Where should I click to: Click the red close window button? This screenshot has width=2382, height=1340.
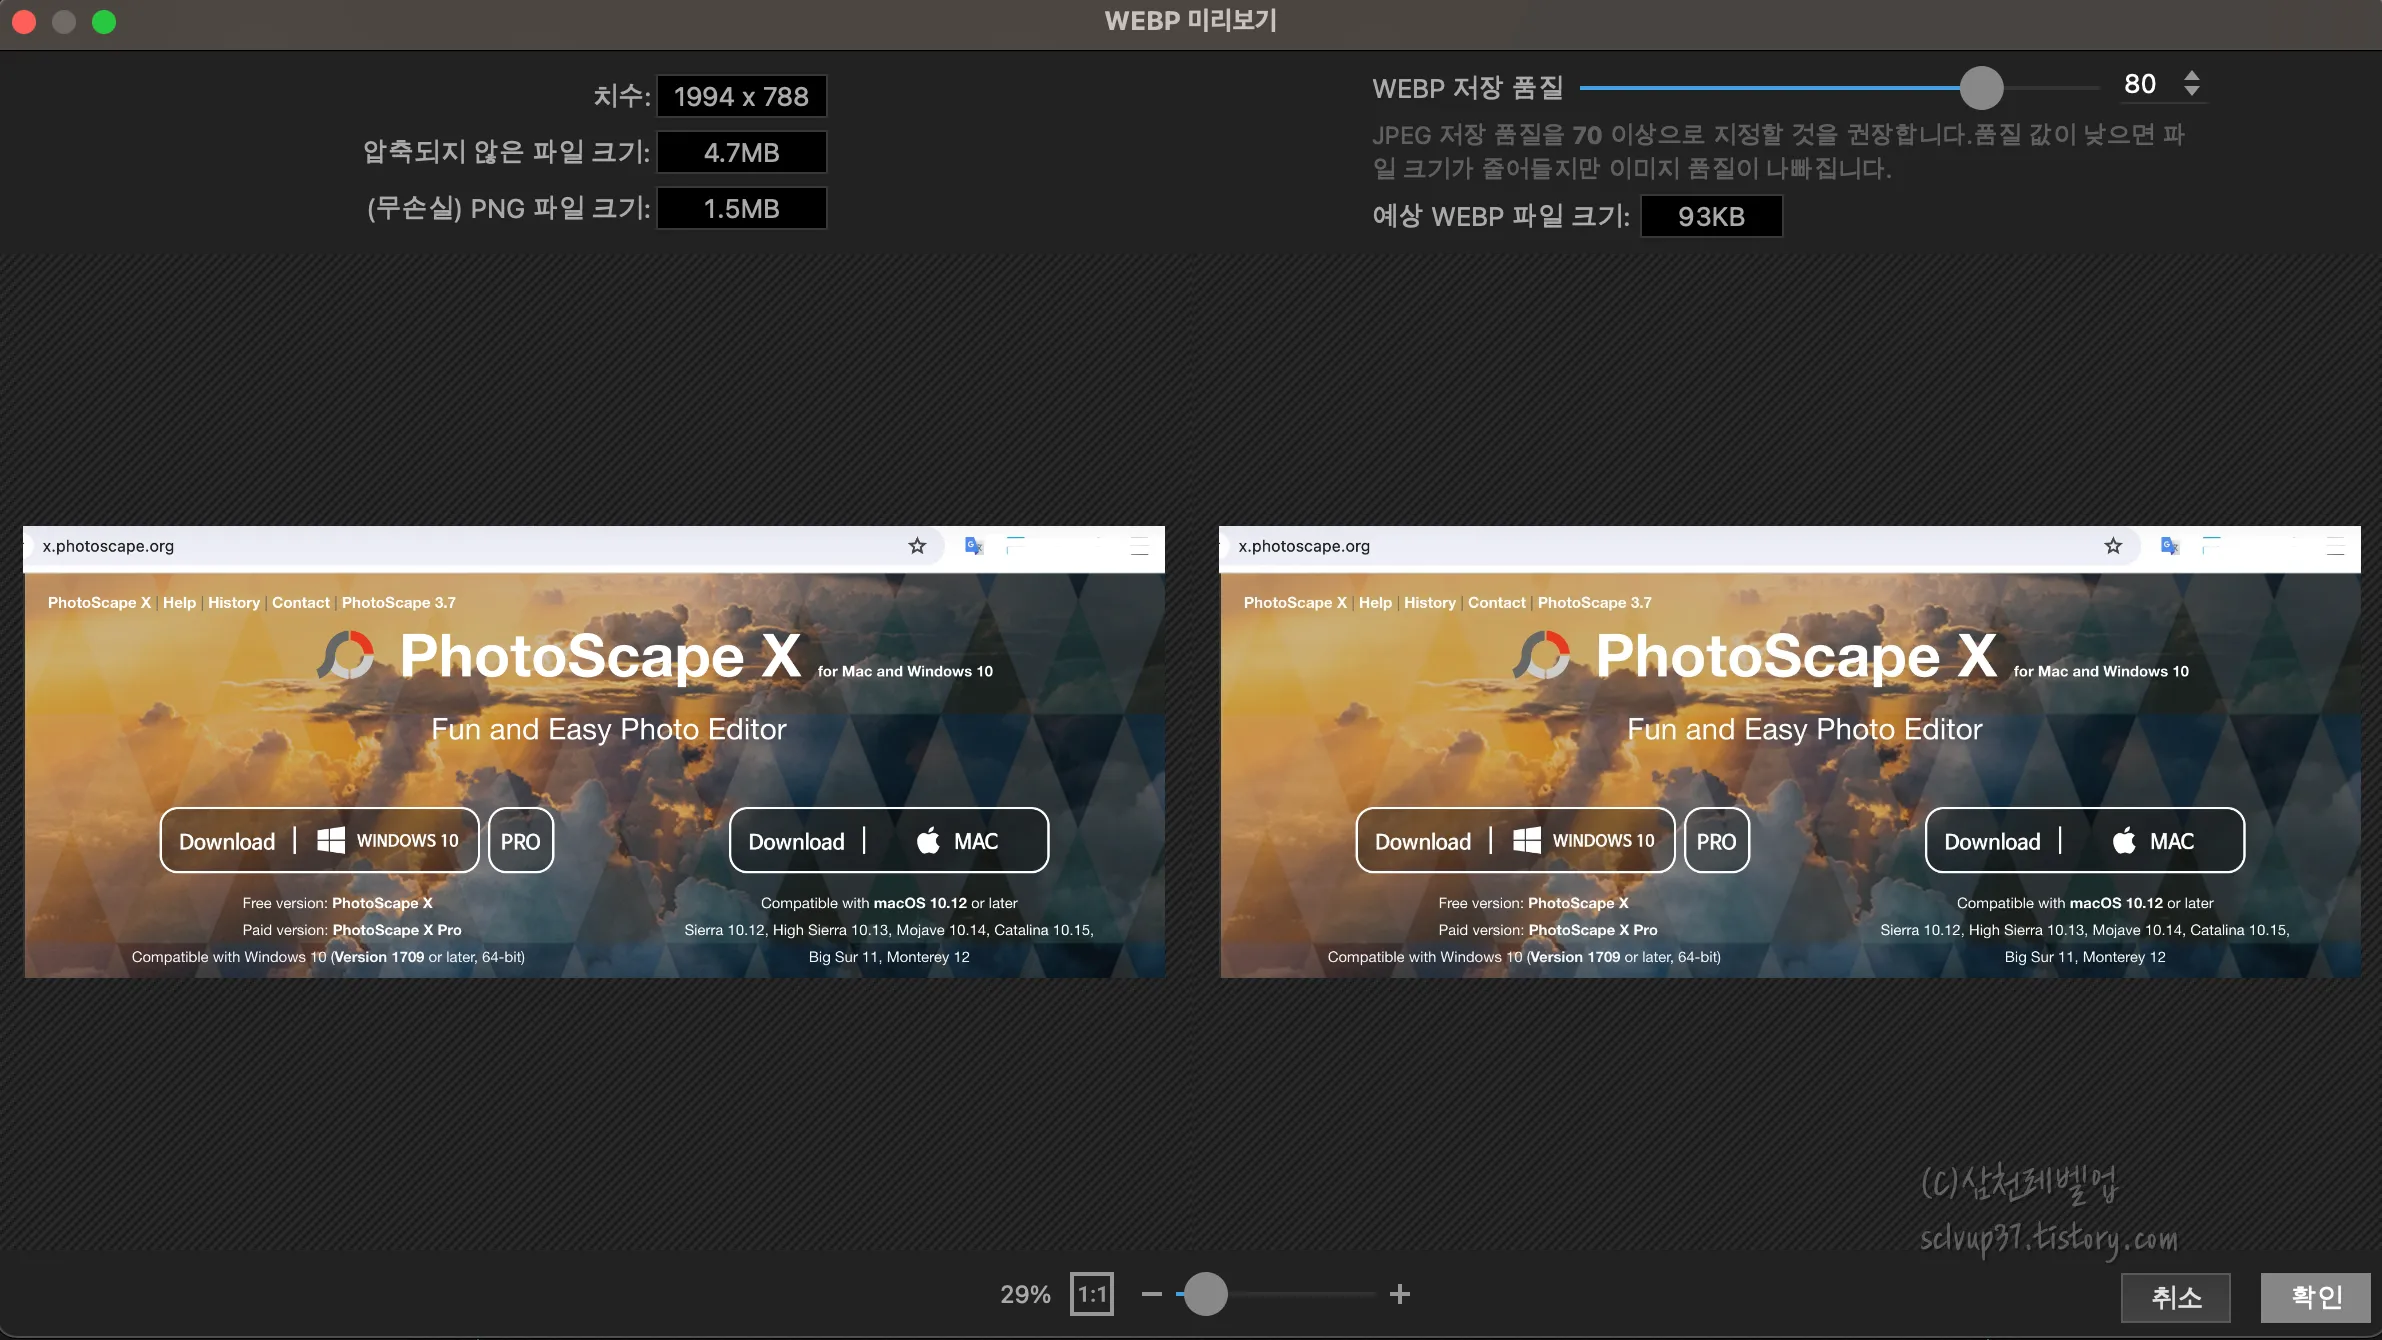[24, 21]
